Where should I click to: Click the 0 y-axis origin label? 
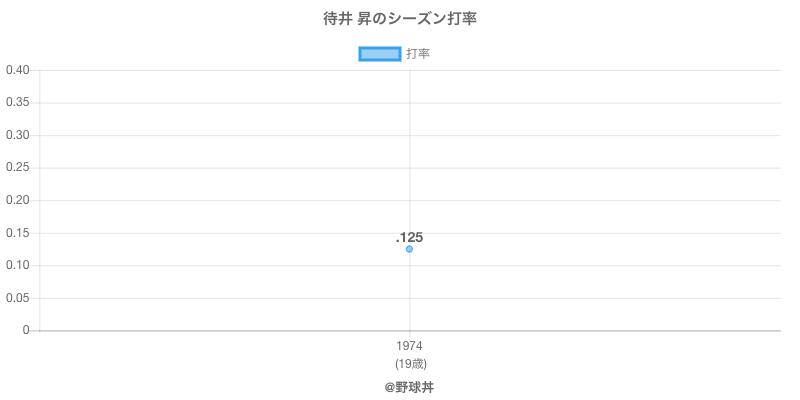tap(27, 330)
